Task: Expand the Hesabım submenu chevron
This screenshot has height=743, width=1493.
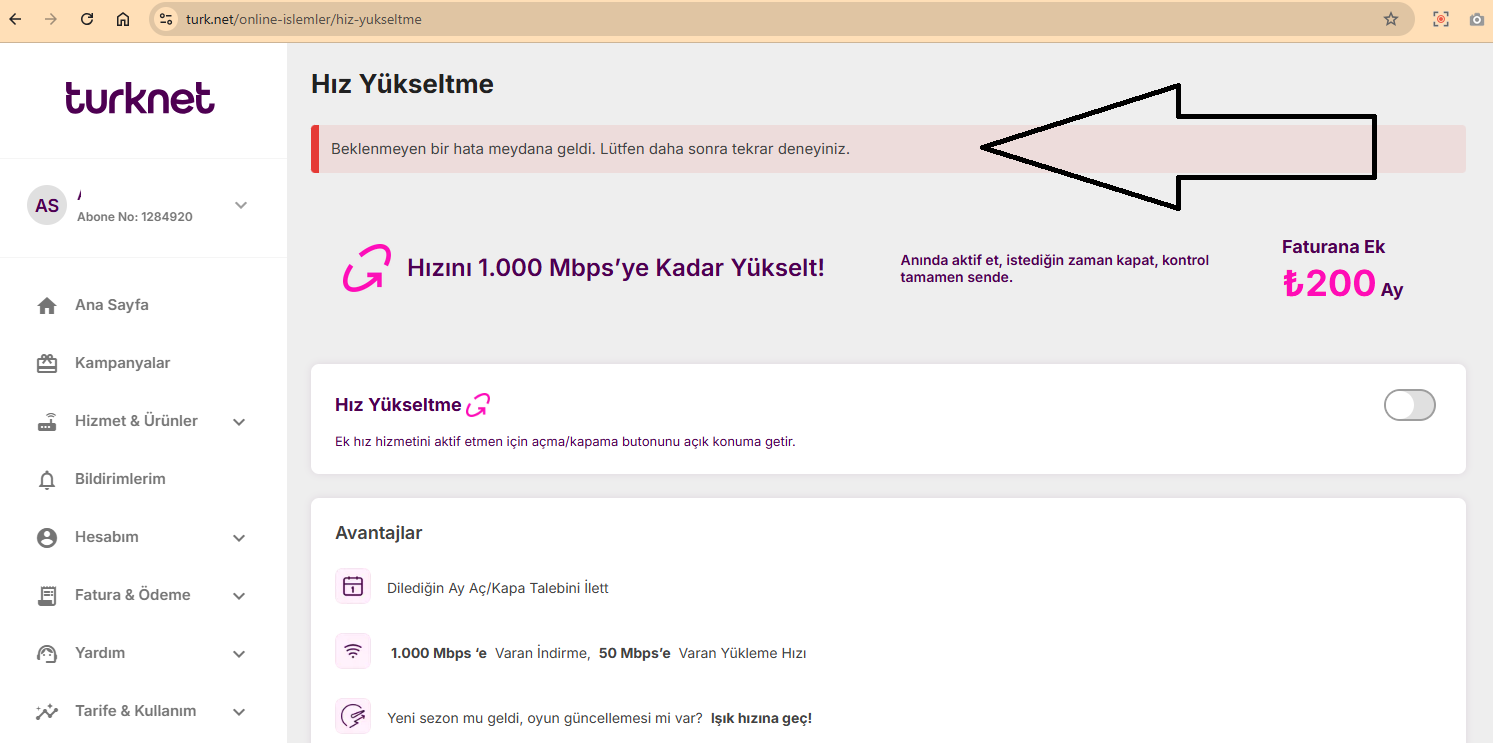Action: pos(239,538)
